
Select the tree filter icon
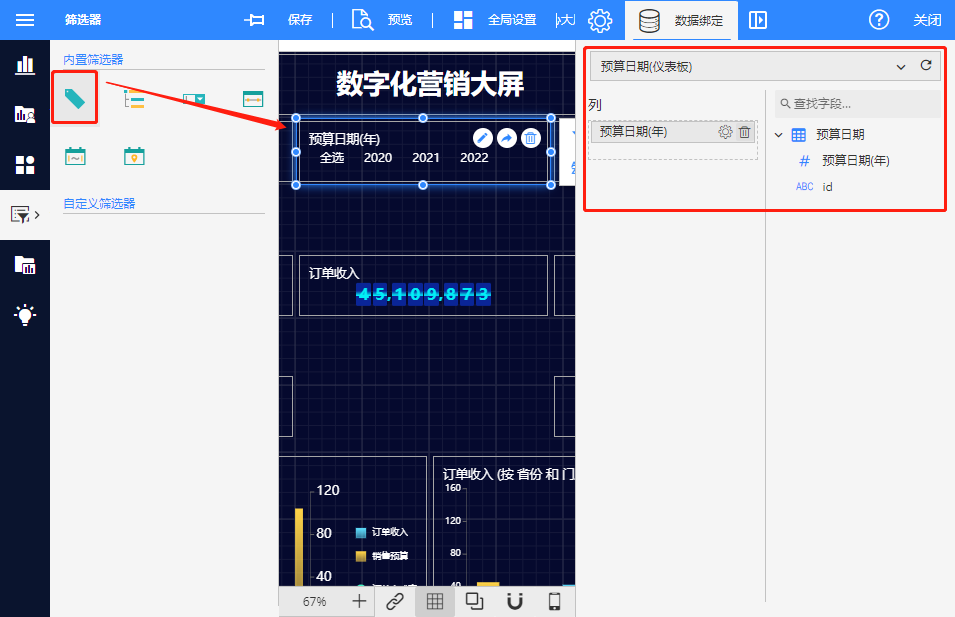coord(133,98)
